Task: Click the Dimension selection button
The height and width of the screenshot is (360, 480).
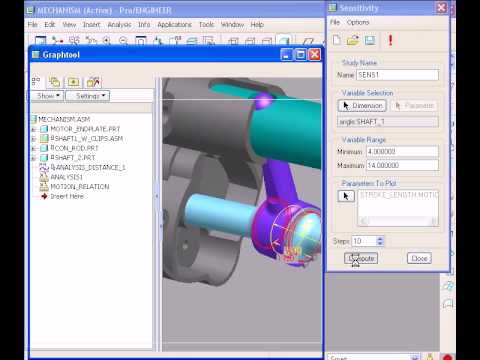Action: (x=362, y=106)
